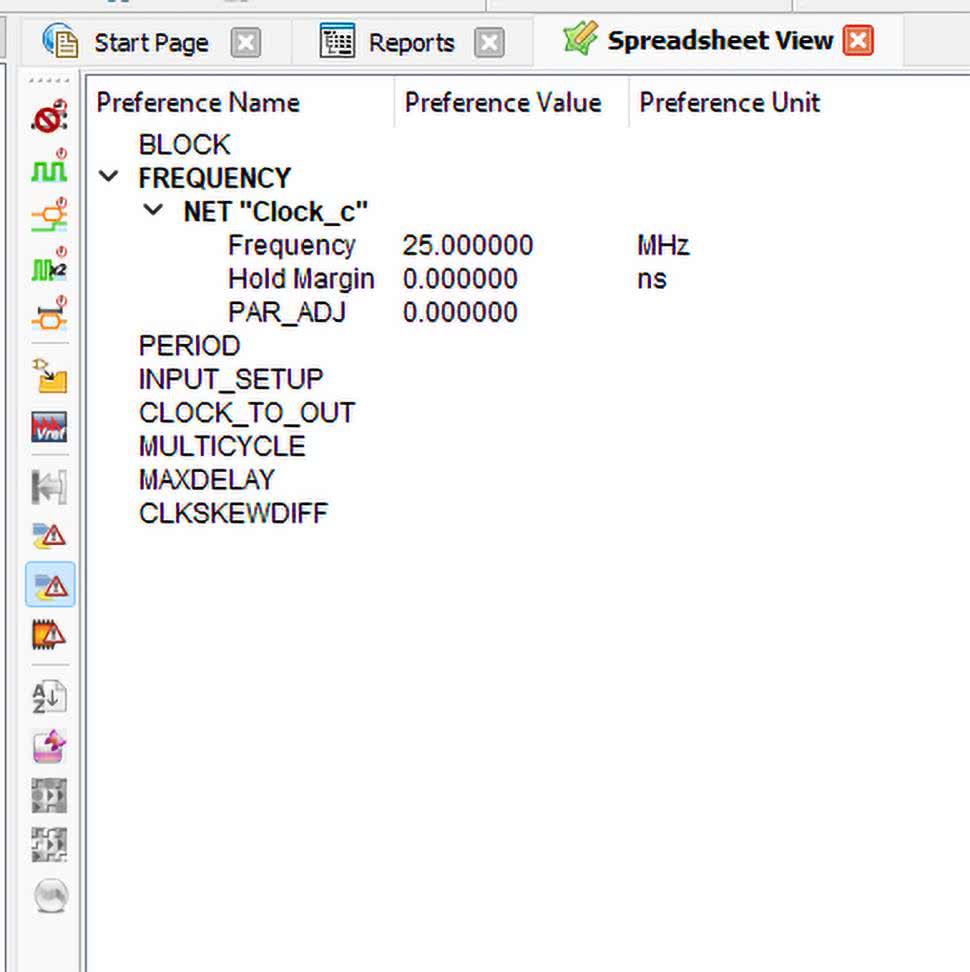970x972 pixels.
Task: Select the 25.000000 frequency value cell
Action: click(467, 246)
